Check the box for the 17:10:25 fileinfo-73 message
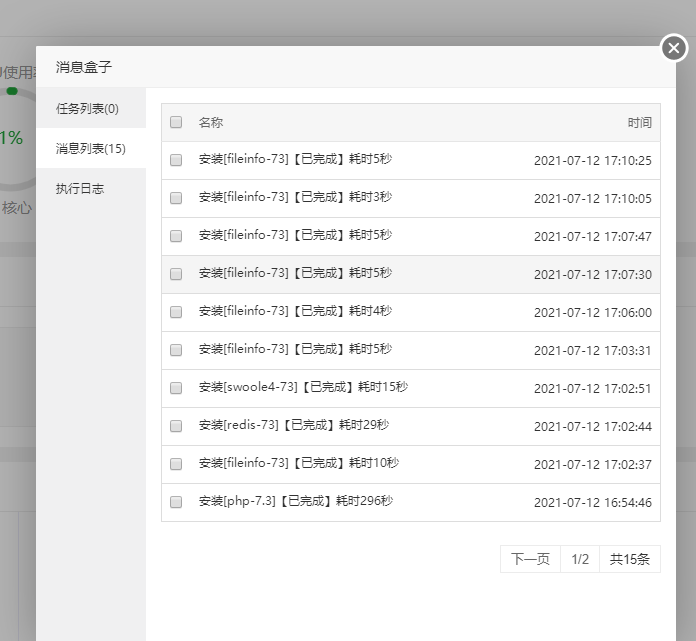 pos(176,160)
